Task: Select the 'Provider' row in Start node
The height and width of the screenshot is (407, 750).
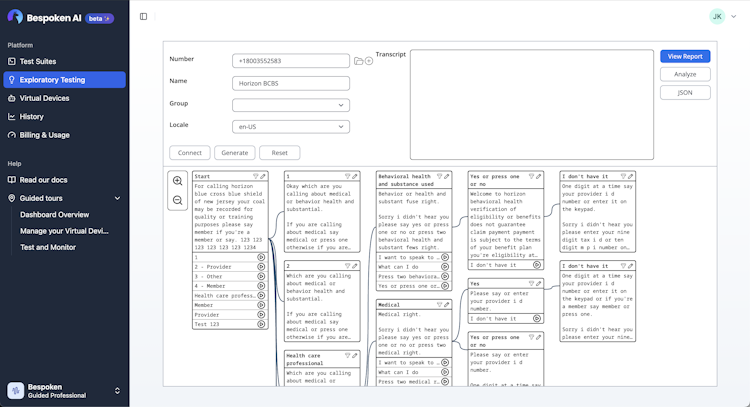Action: pyautogui.click(x=230, y=315)
